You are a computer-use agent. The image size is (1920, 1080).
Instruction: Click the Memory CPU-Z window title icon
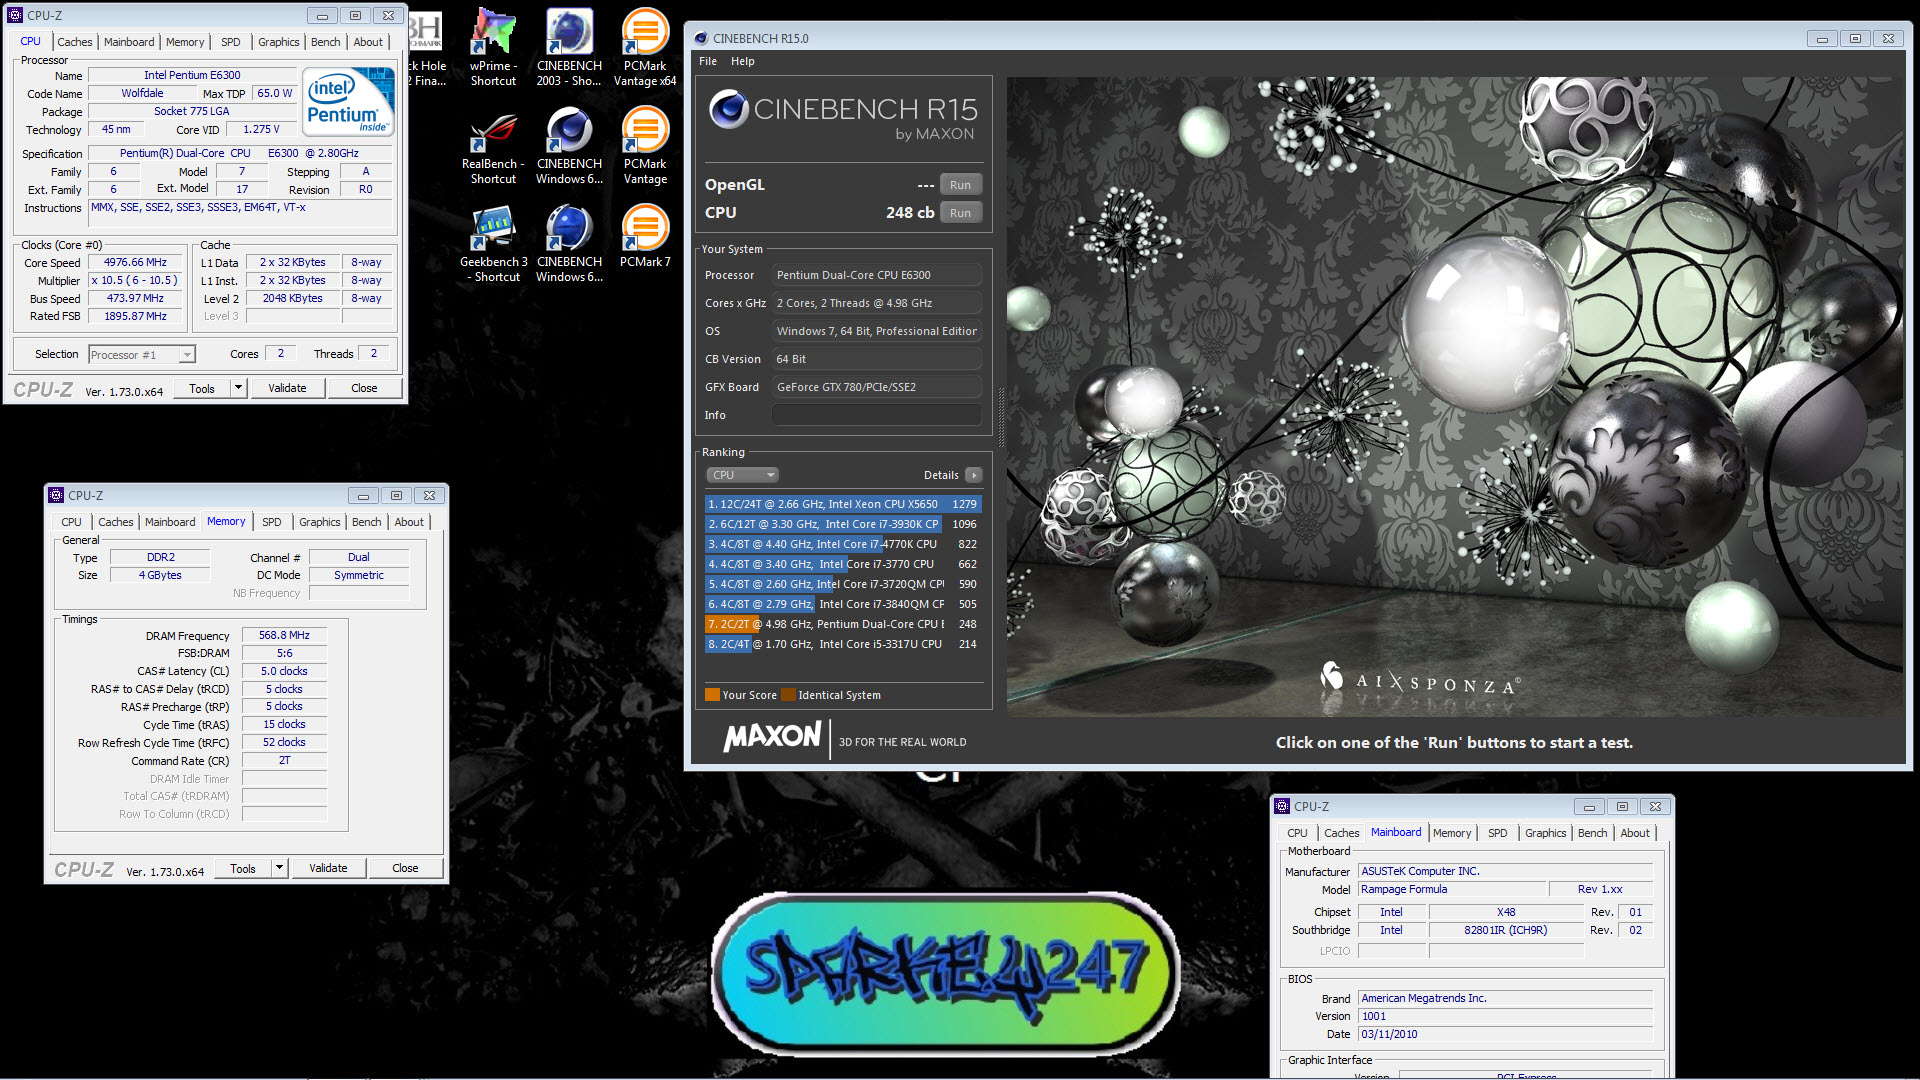pyautogui.click(x=56, y=495)
